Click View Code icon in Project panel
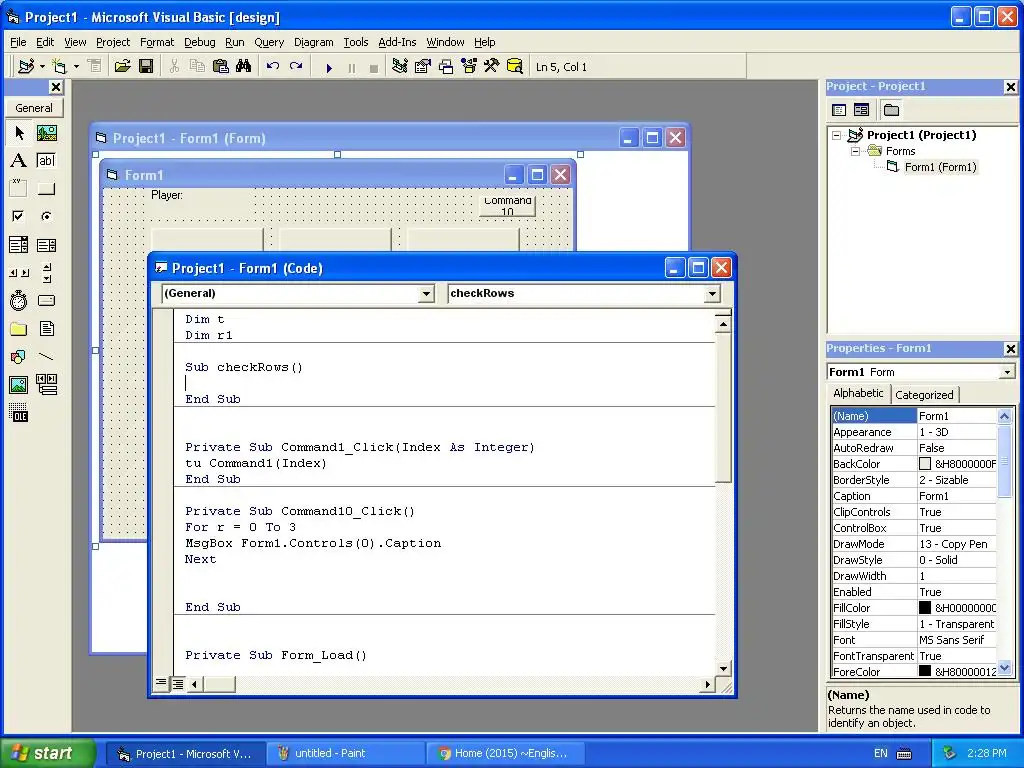This screenshot has width=1024, height=768. pos(839,110)
